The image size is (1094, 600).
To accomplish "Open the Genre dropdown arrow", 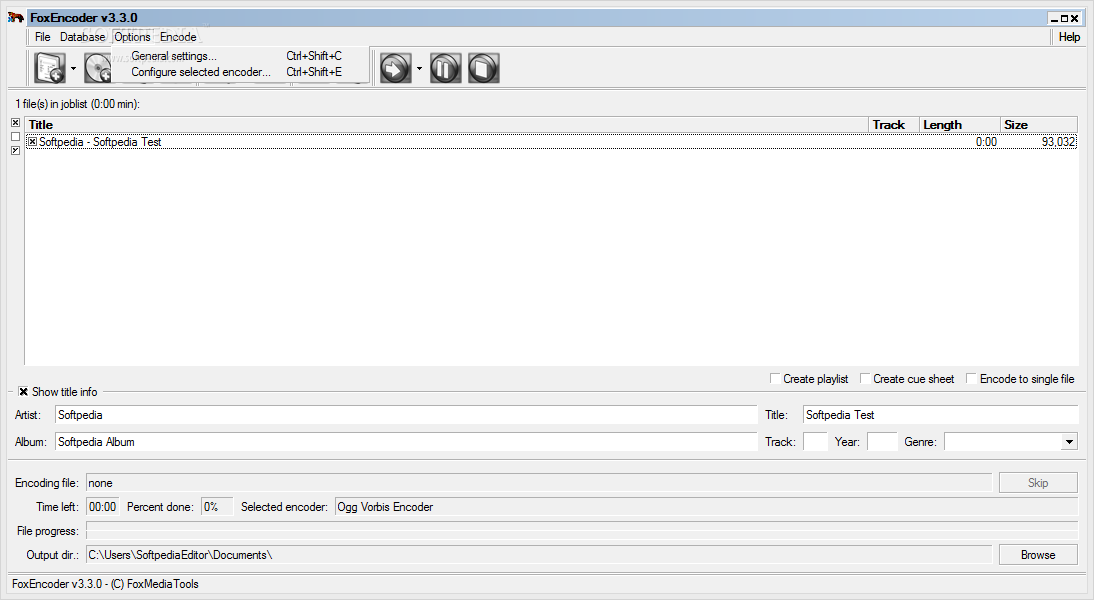I will [x=1069, y=442].
